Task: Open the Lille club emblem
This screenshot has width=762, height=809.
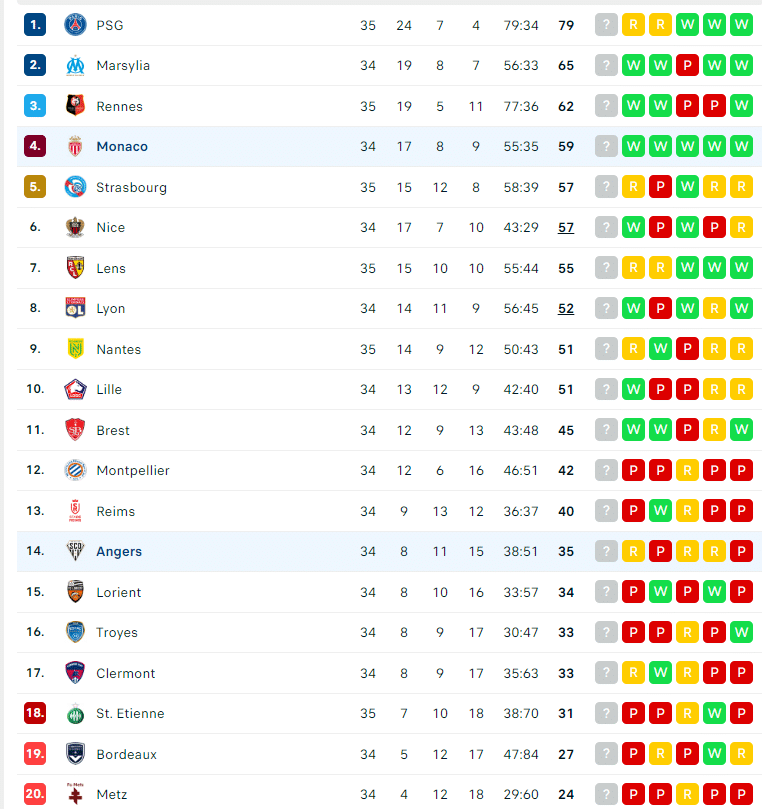Action: (x=75, y=390)
